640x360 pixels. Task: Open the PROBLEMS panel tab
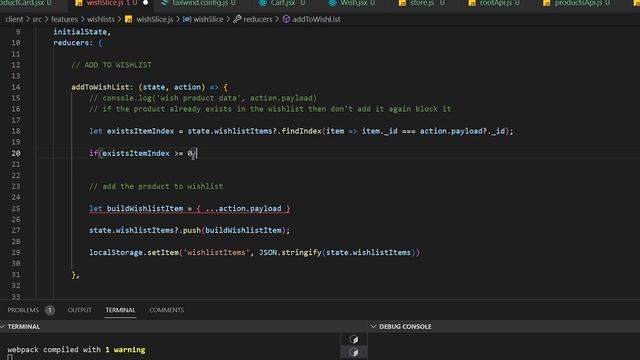click(x=23, y=310)
